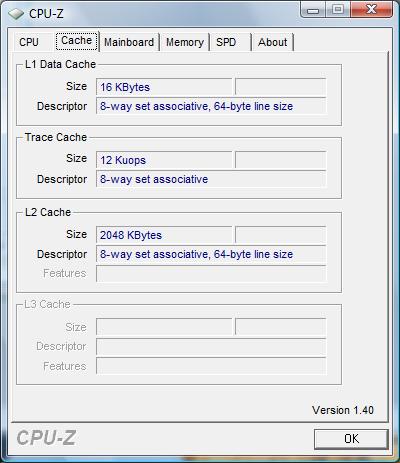Close the CPU-Z window

tap(371, 9)
